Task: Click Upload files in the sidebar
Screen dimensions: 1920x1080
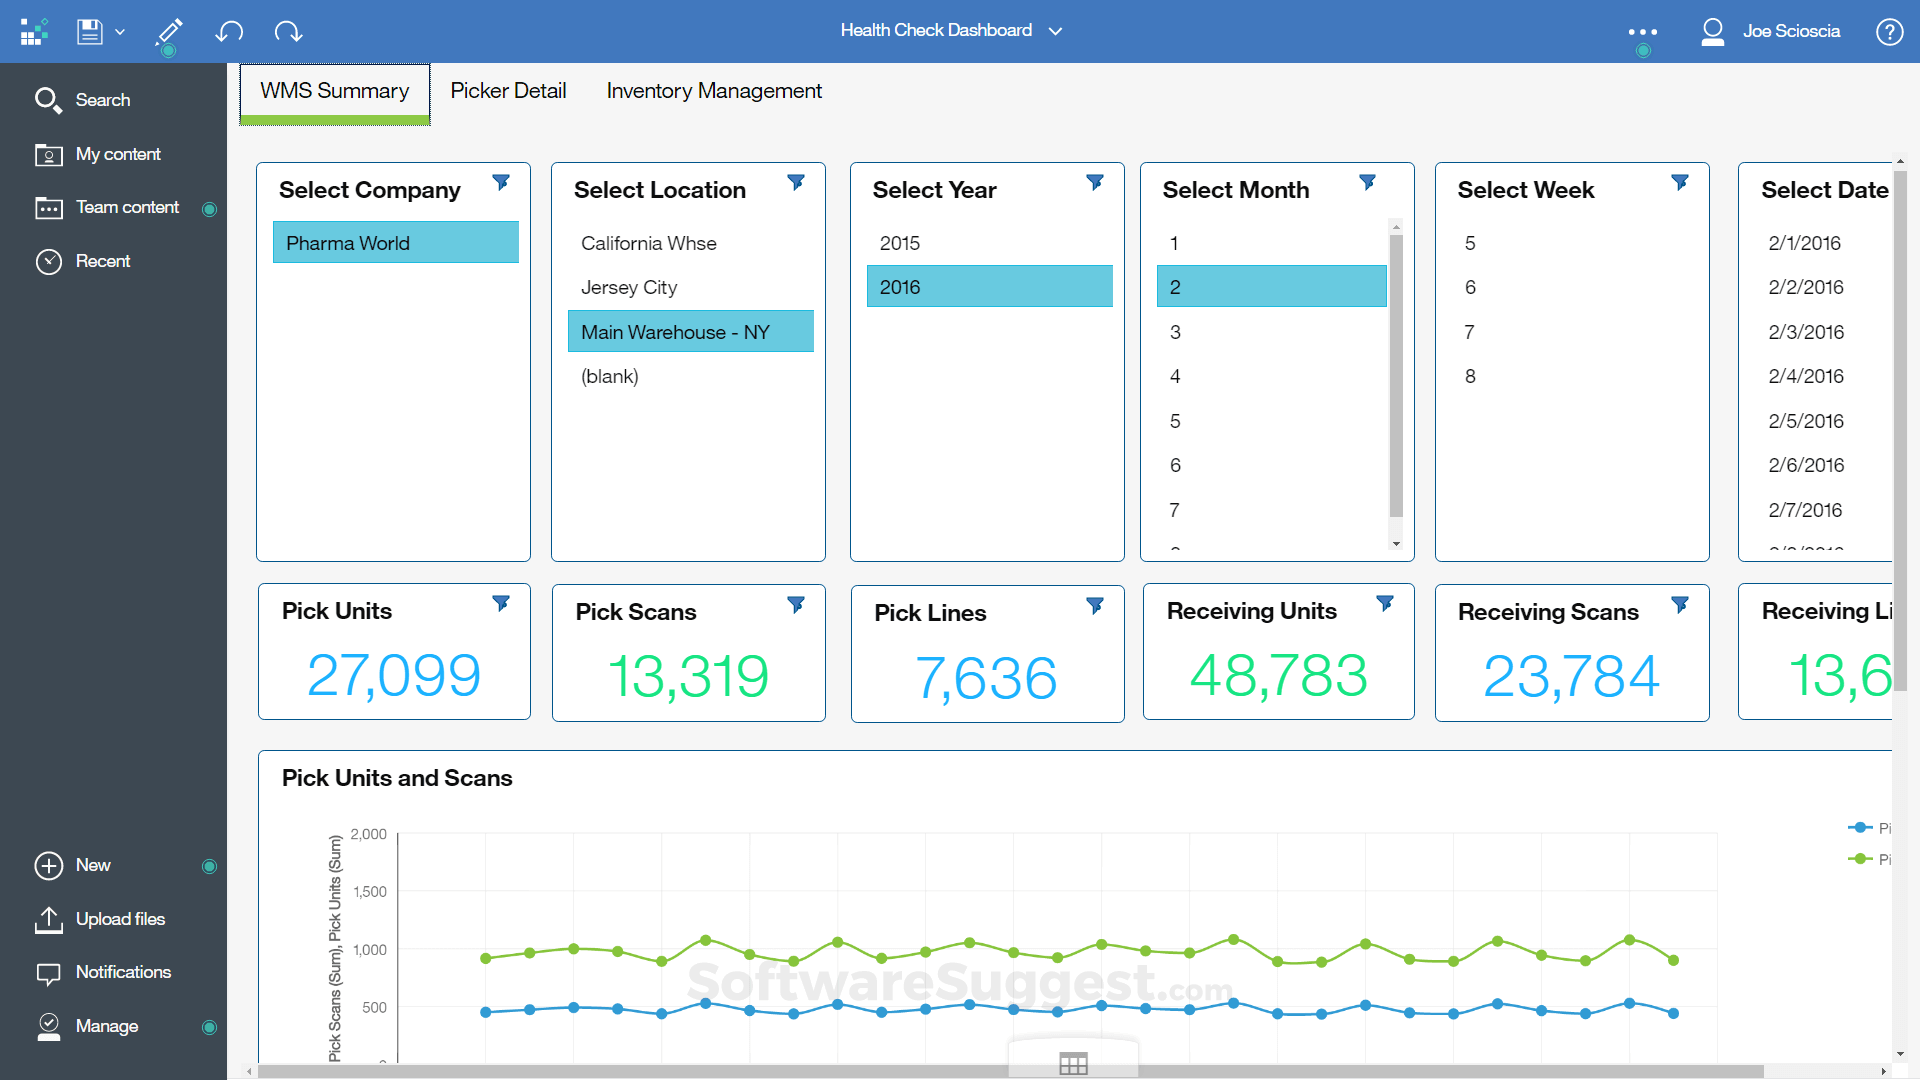Action: [x=120, y=919]
